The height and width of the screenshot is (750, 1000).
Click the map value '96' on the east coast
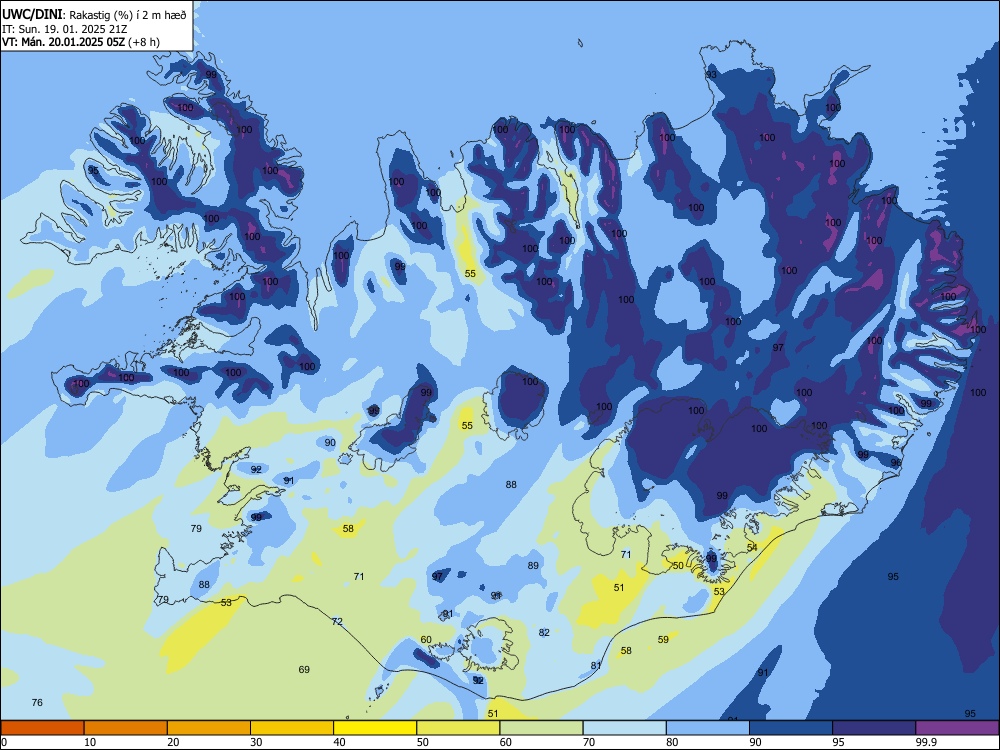pyautogui.click(x=896, y=462)
